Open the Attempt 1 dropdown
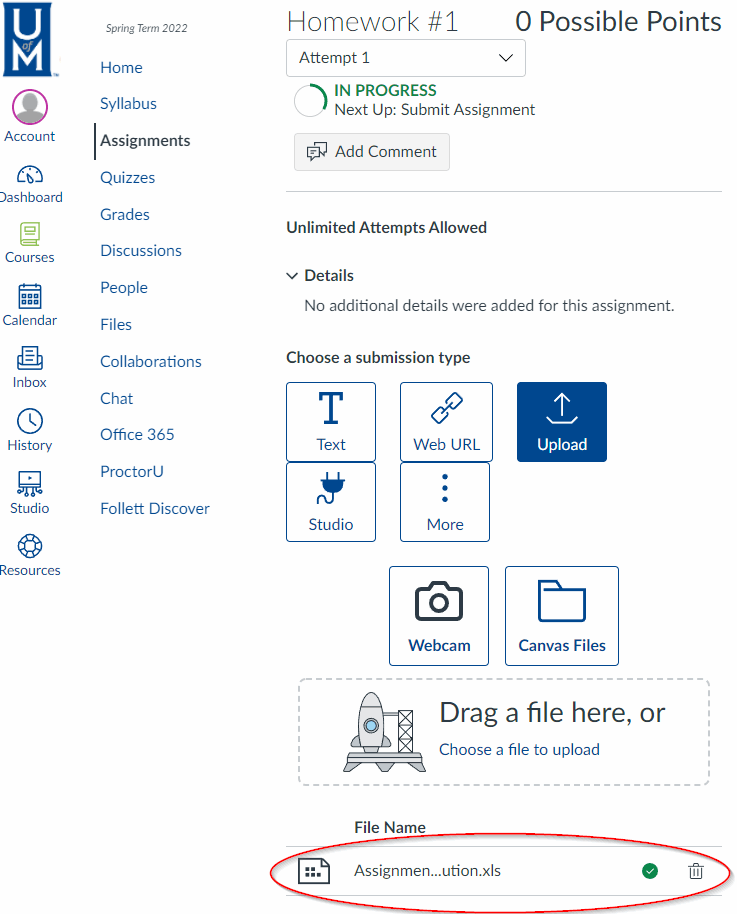737x914 pixels. [406, 58]
